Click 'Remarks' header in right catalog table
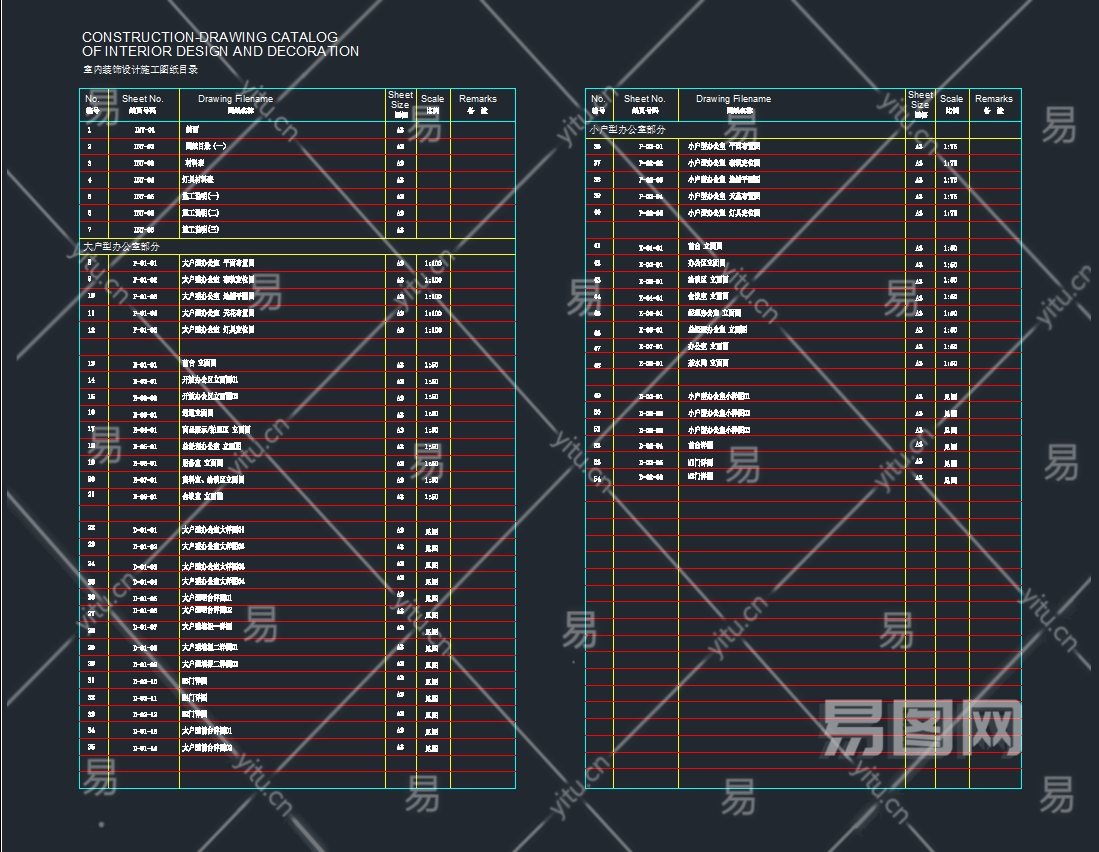 coord(994,99)
